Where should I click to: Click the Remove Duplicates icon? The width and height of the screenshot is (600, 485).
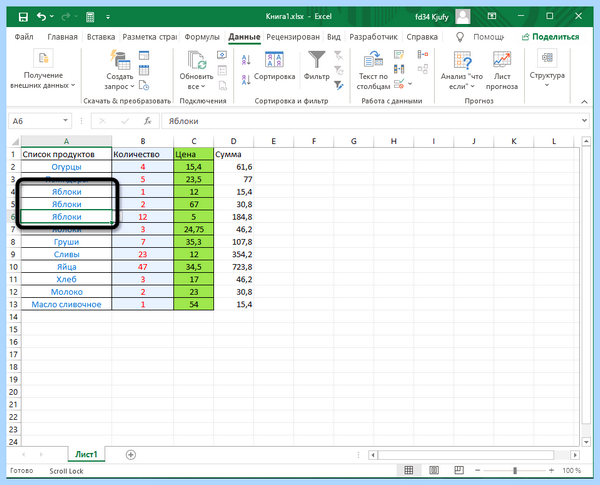399,69
